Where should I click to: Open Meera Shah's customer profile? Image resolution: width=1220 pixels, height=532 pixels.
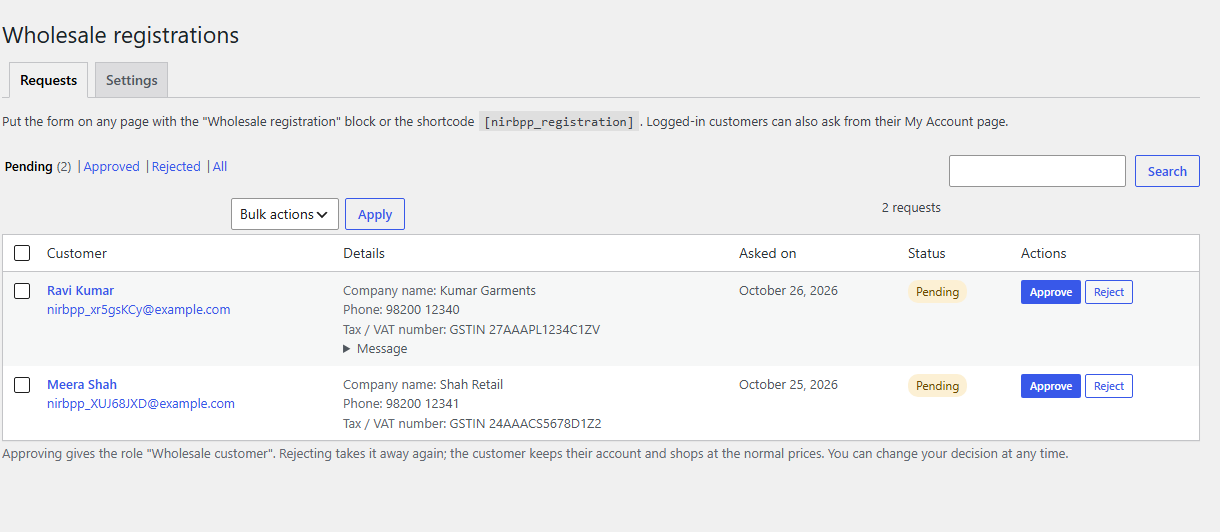click(x=82, y=385)
